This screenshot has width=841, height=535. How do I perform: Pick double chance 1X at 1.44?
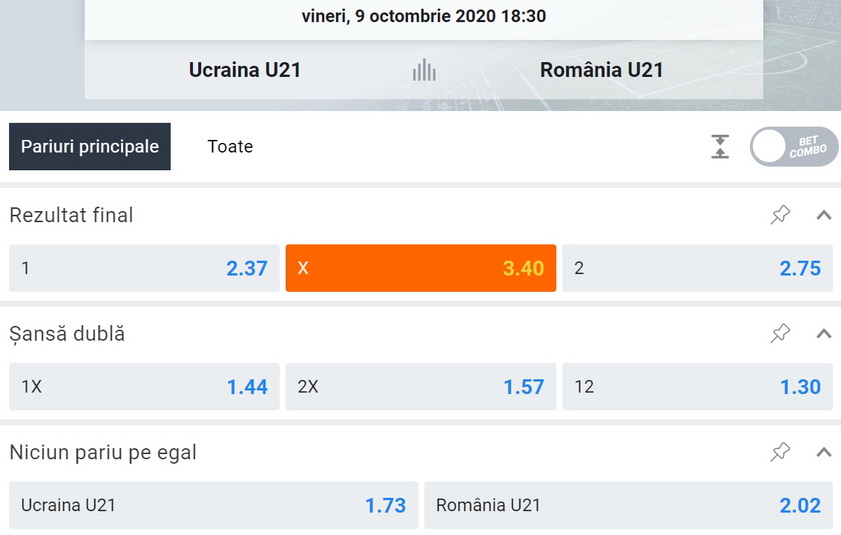click(x=144, y=386)
